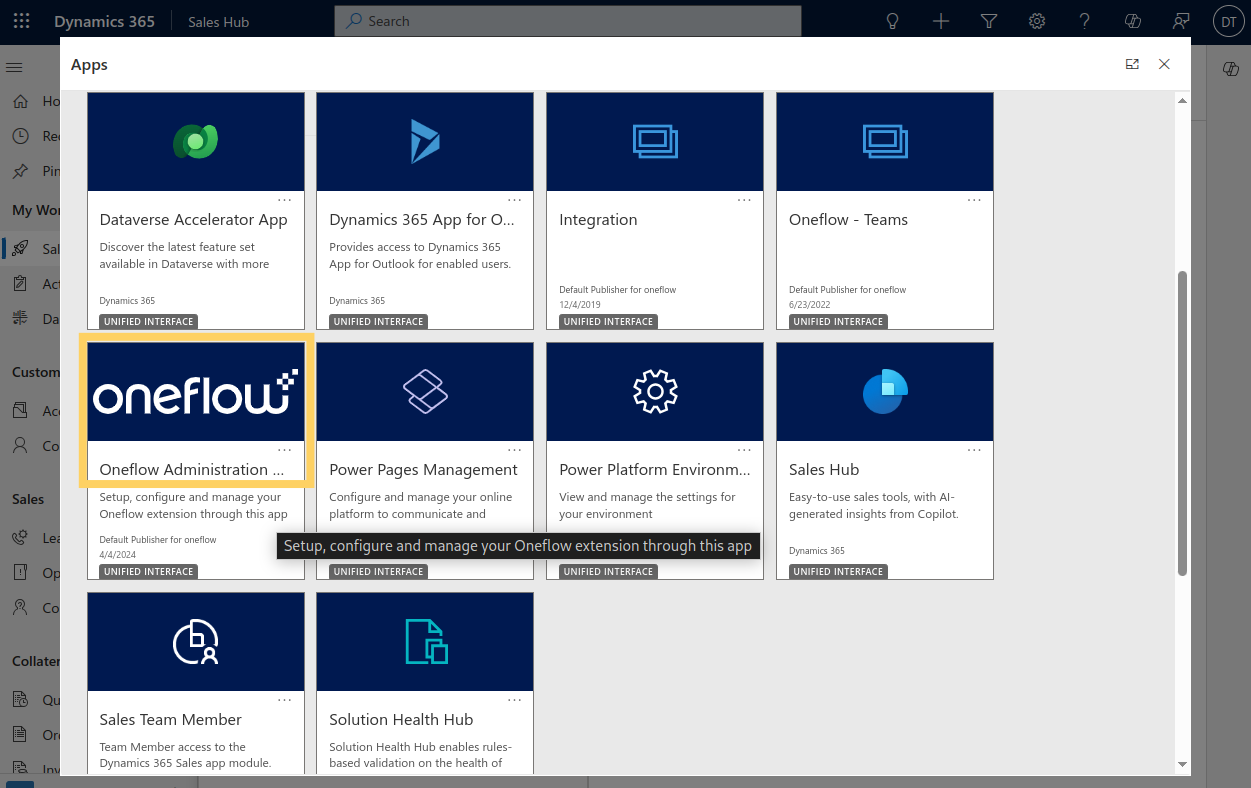Click the Leads phone icon in sidebar
Viewport: 1251px width, 788px height.
click(x=19, y=538)
